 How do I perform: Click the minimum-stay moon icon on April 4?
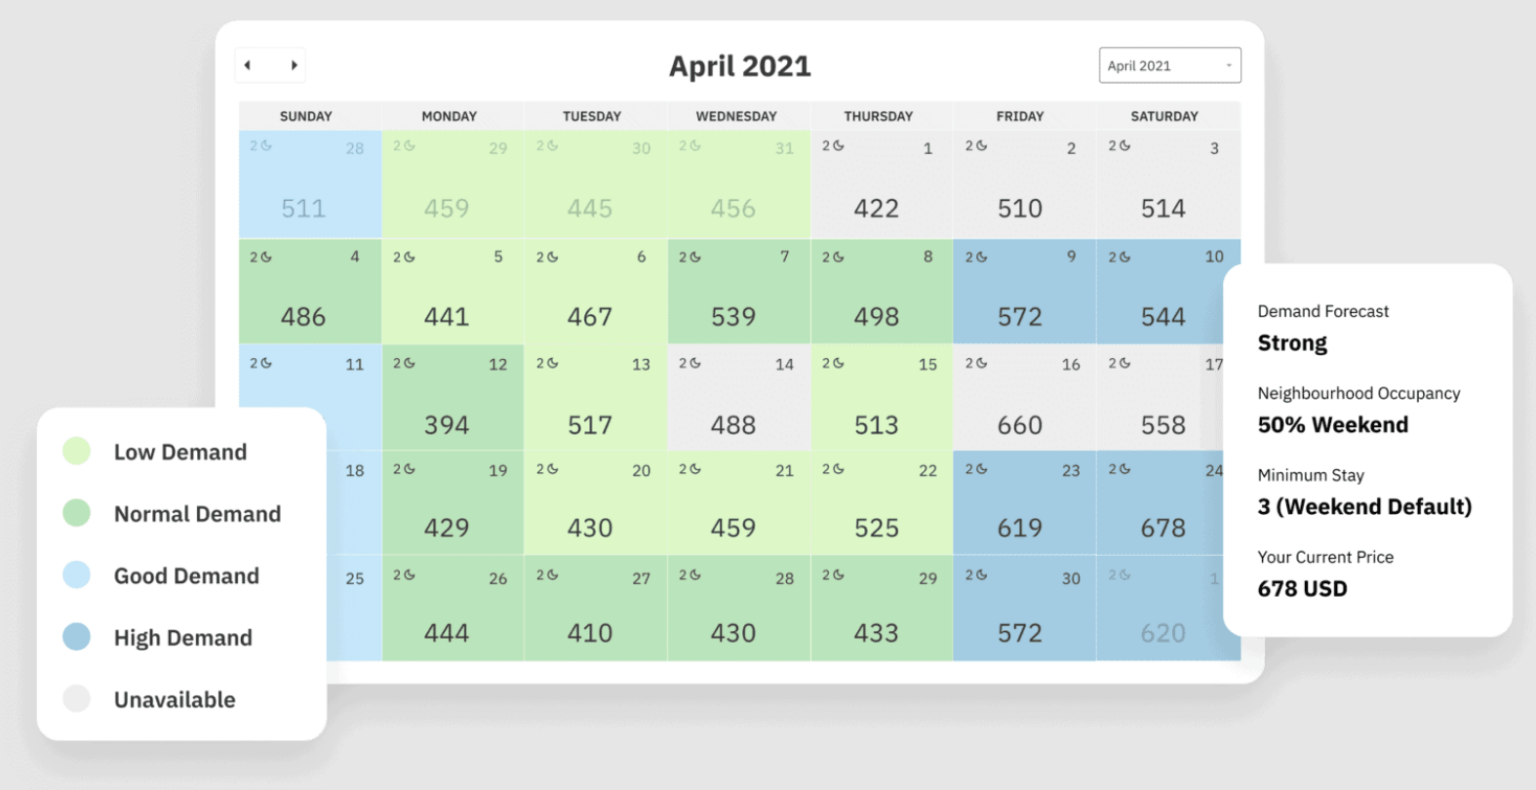click(x=267, y=257)
